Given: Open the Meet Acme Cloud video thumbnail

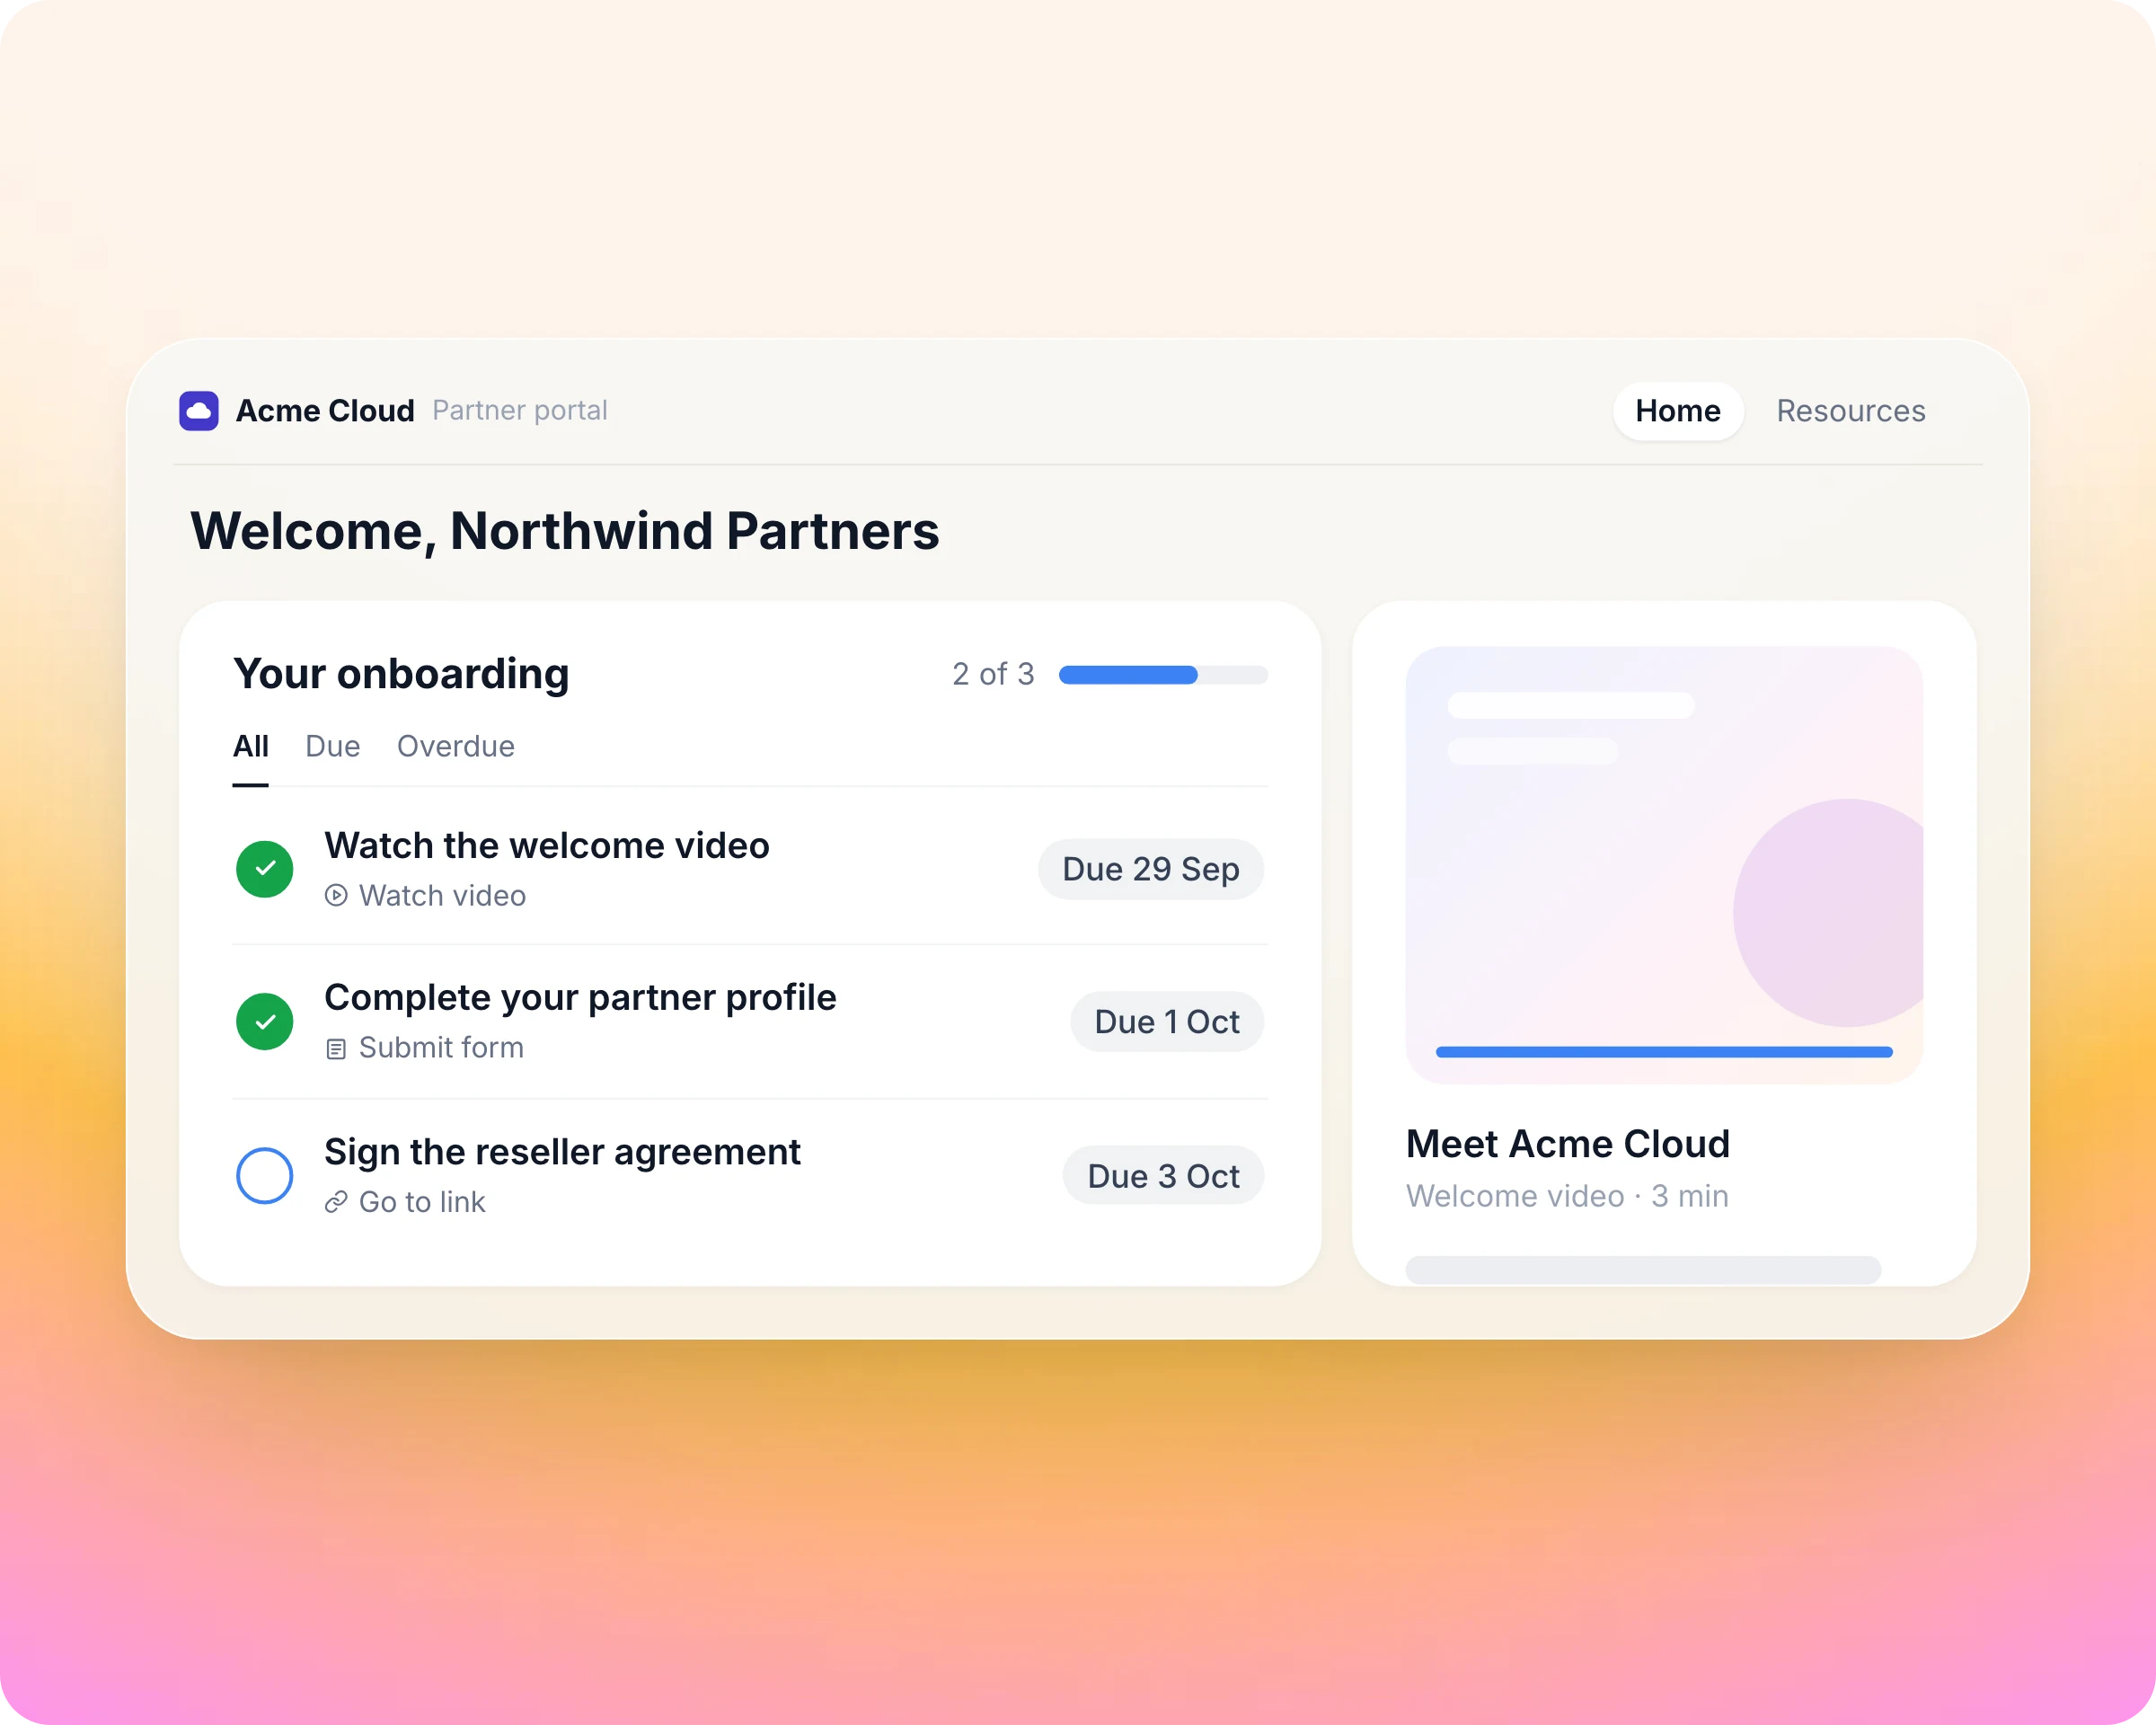Looking at the screenshot, I should pyautogui.click(x=1664, y=865).
